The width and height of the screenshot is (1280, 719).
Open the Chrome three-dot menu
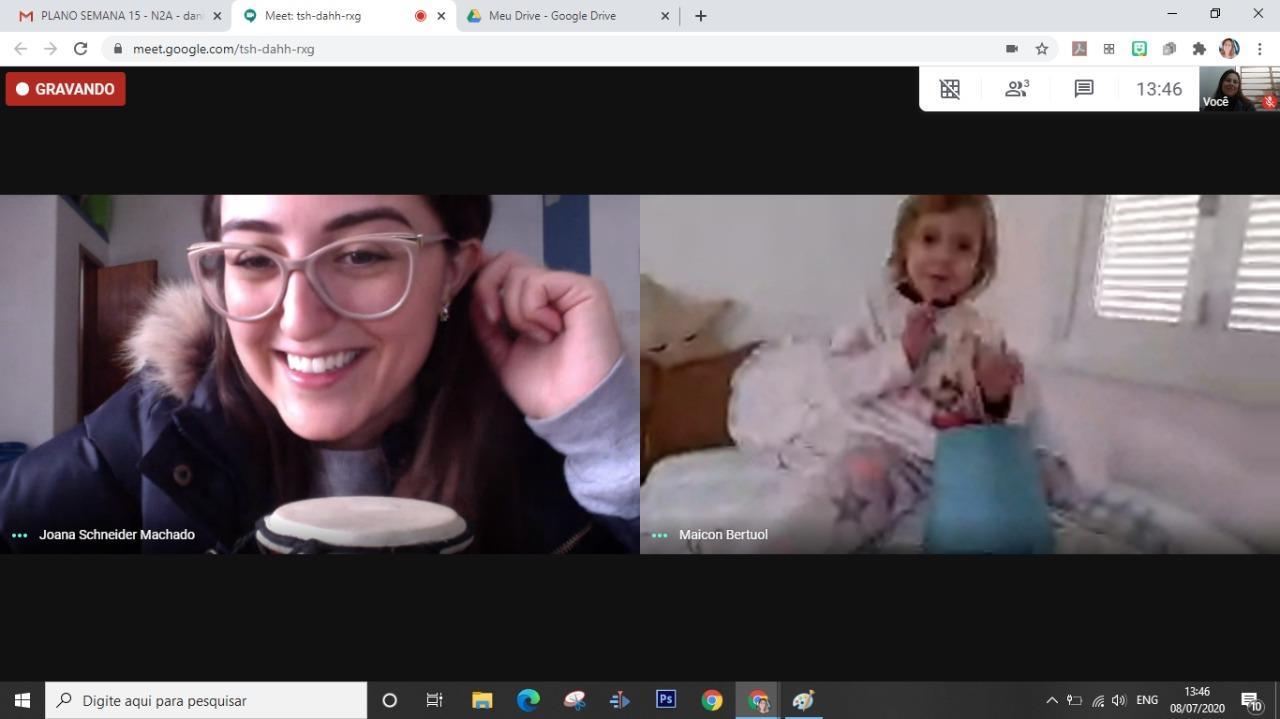1260,48
